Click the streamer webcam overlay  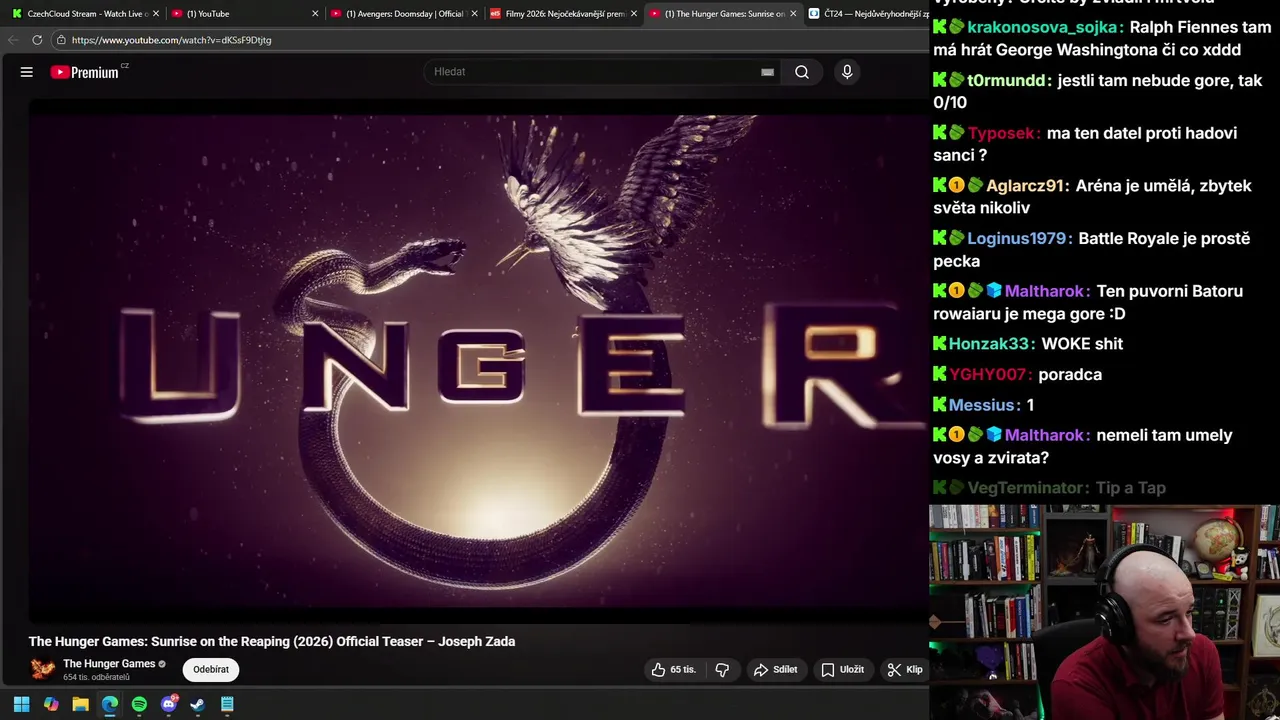coord(1104,612)
